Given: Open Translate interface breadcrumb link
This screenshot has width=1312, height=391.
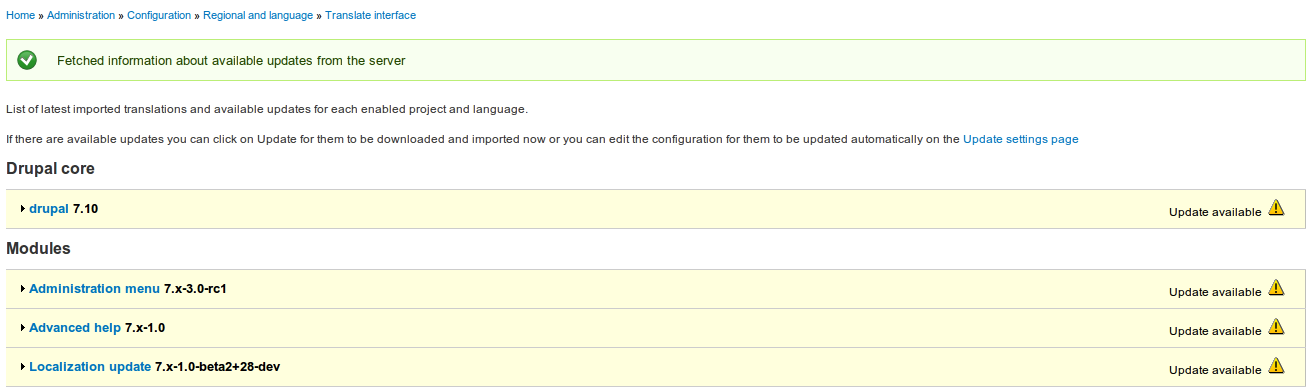Looking at the screenshot, I should point(371,15).
